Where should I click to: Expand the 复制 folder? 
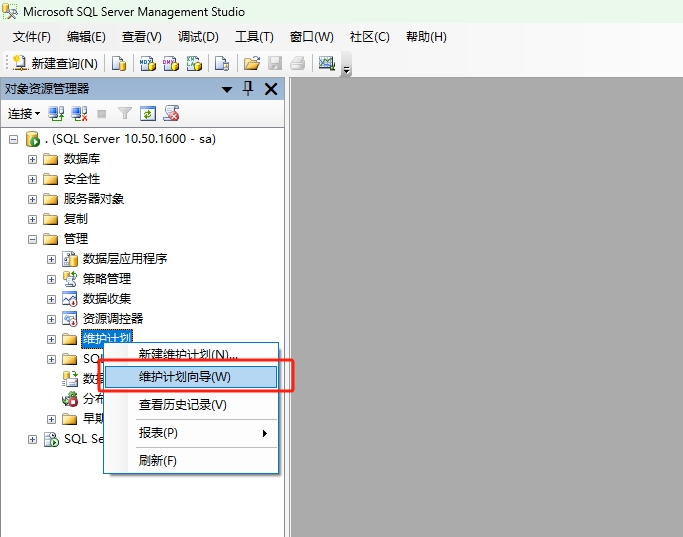[32, 219]
